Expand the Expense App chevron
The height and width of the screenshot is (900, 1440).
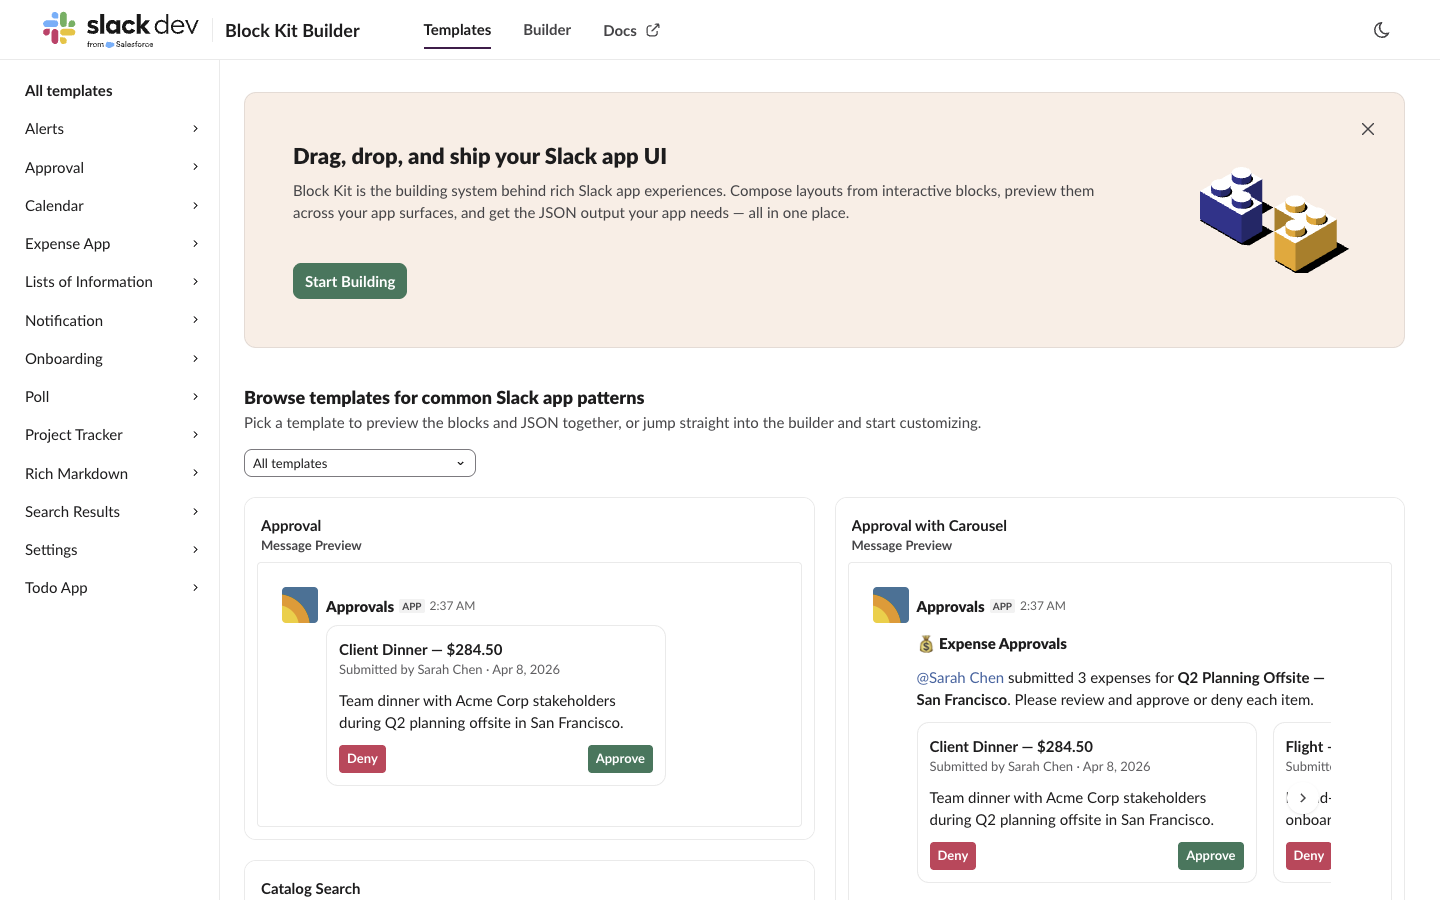tap(196, 244)
